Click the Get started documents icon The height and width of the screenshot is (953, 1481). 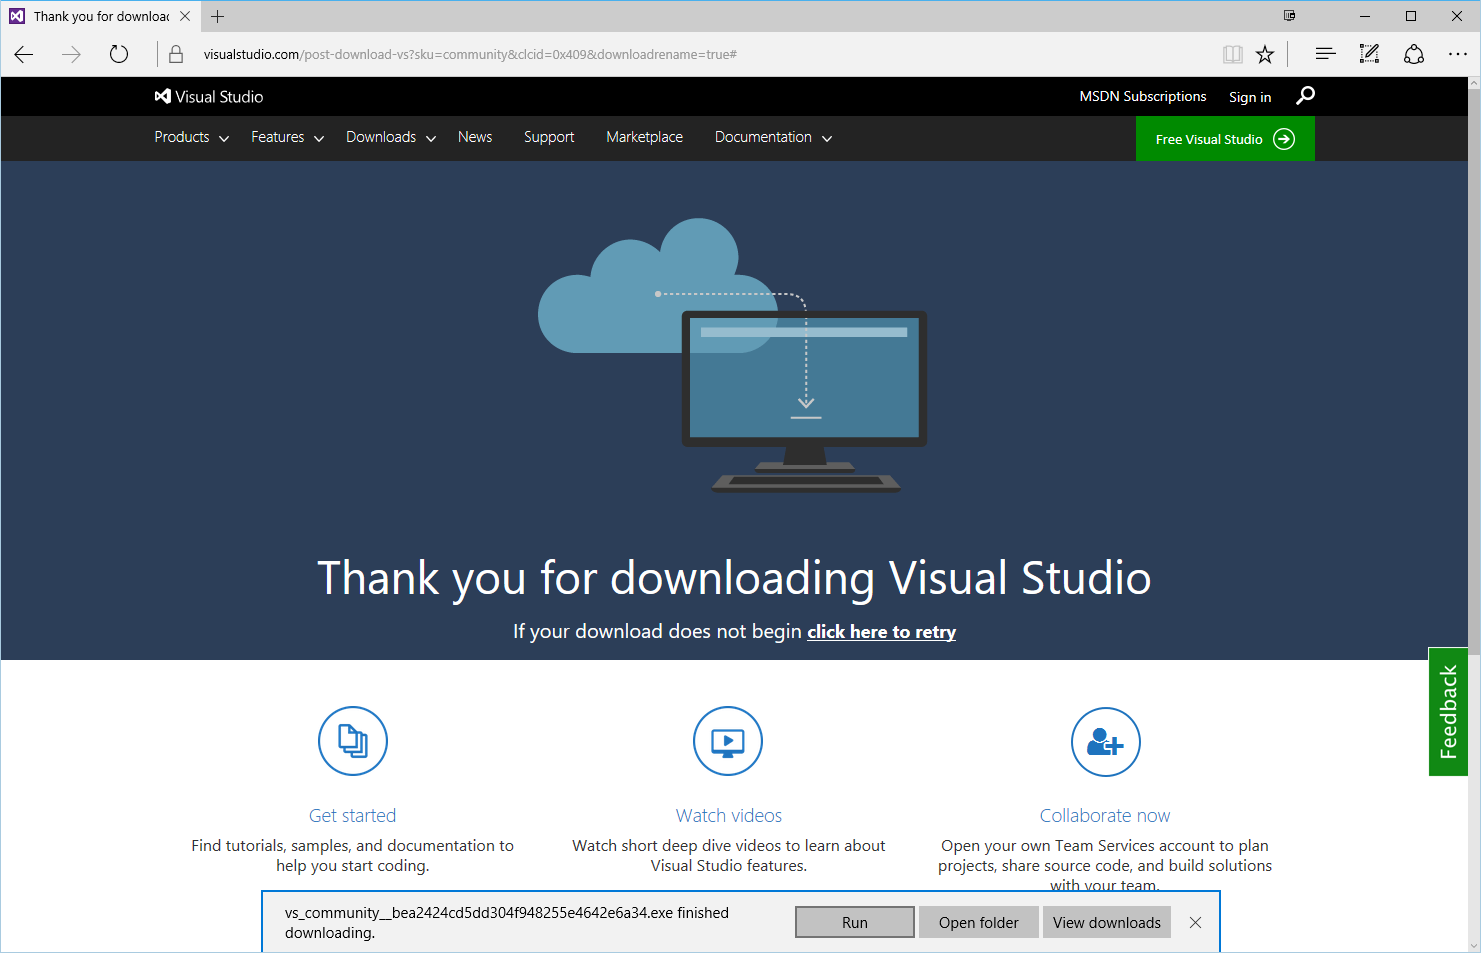[353, 741]
